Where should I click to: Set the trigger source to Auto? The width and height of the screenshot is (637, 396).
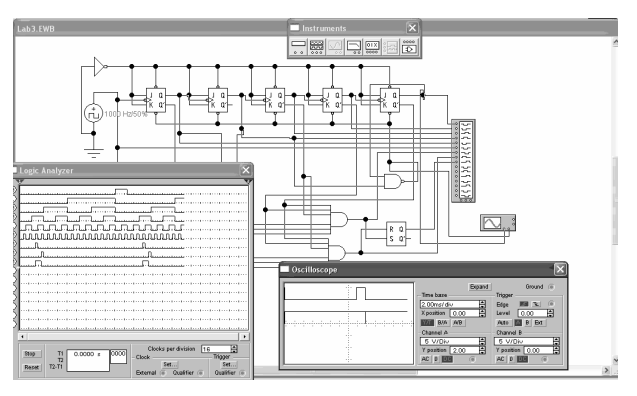[503, 322]
